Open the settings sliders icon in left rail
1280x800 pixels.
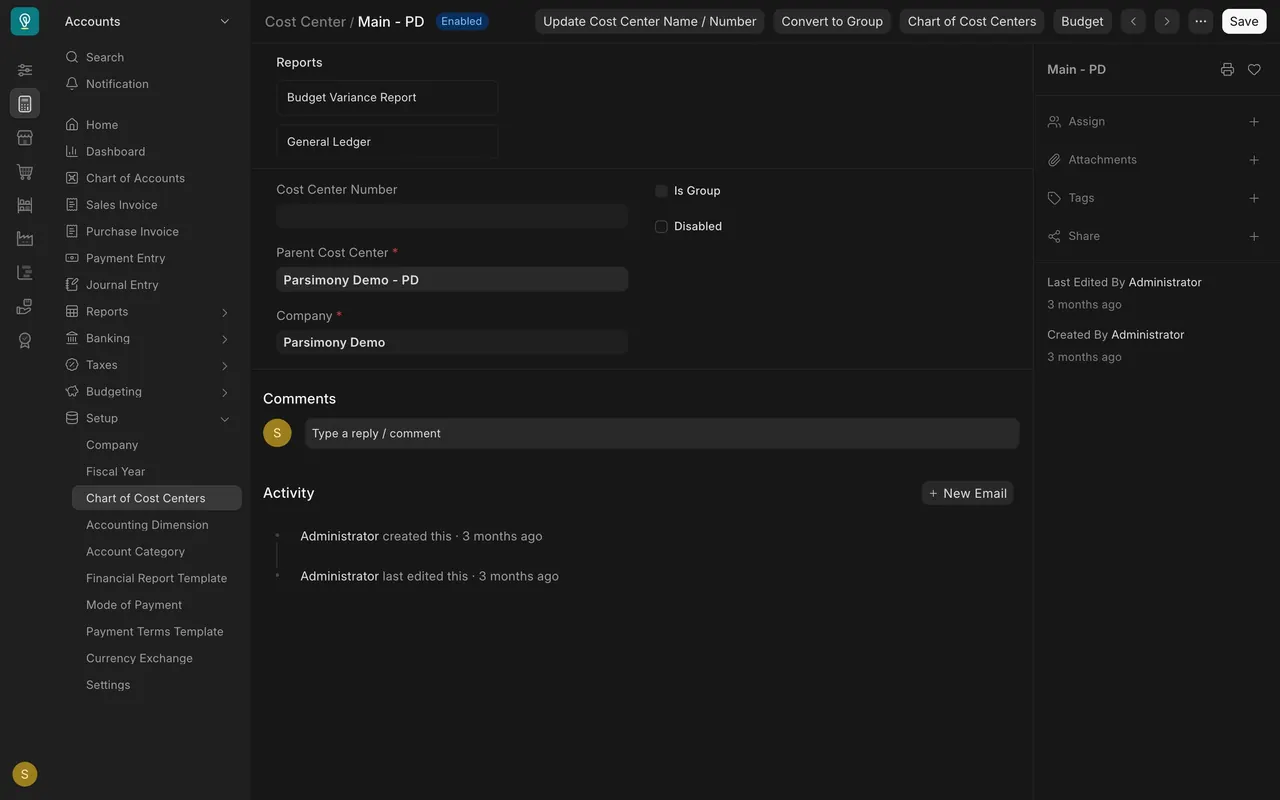pos(25,69)
